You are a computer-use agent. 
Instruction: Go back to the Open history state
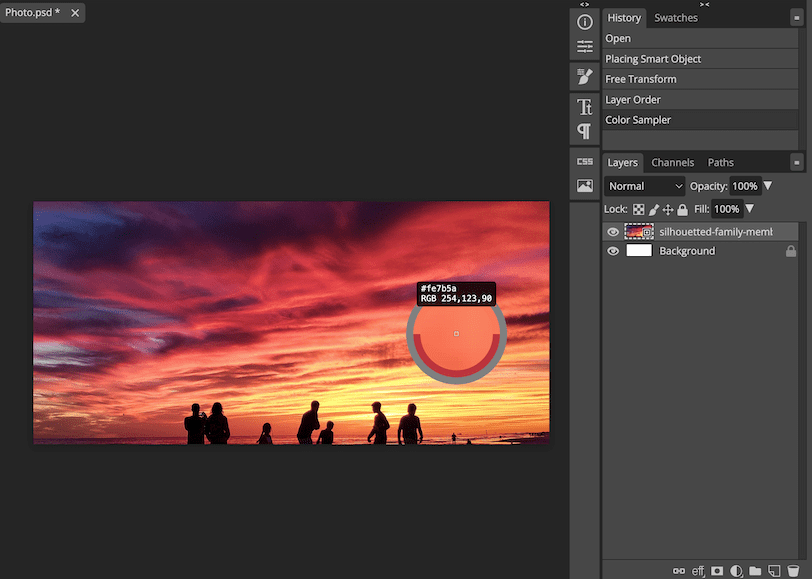618,39
